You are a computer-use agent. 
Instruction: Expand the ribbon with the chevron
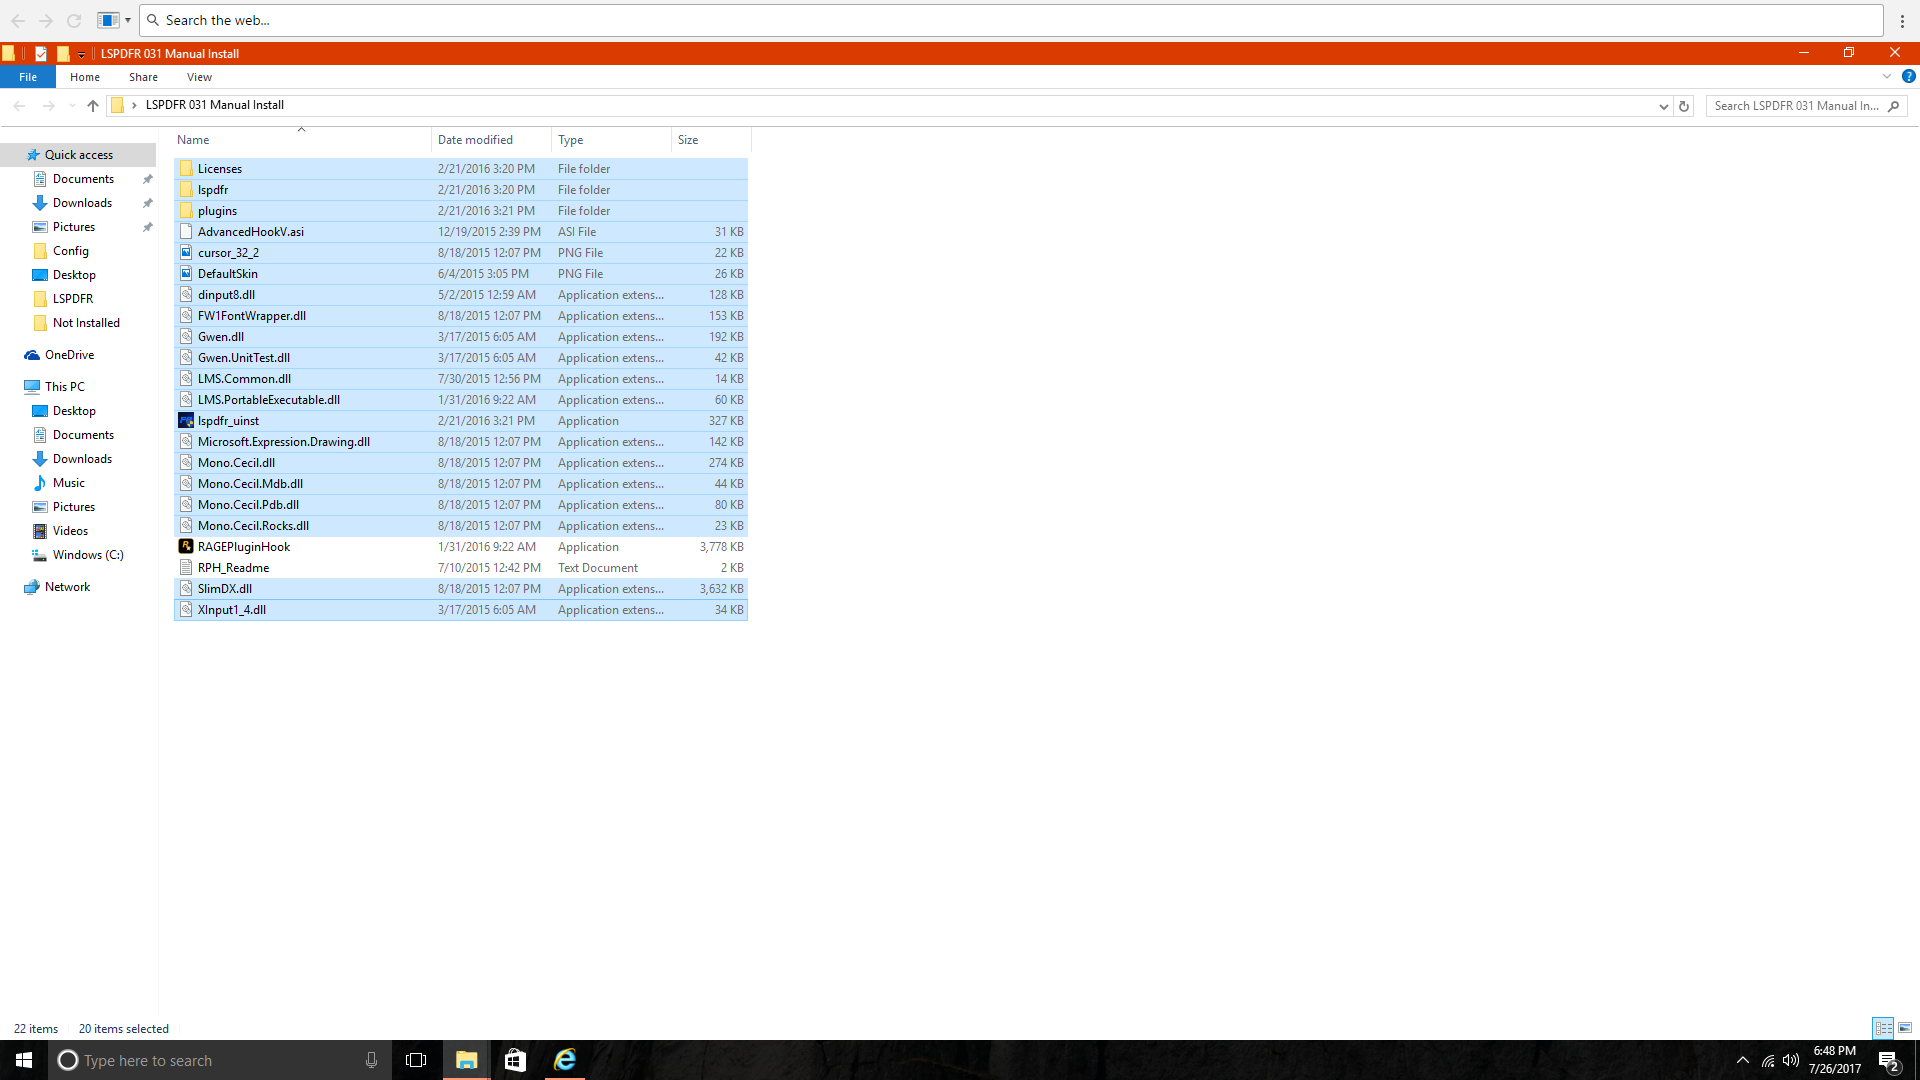click(x=1887, y=77)
